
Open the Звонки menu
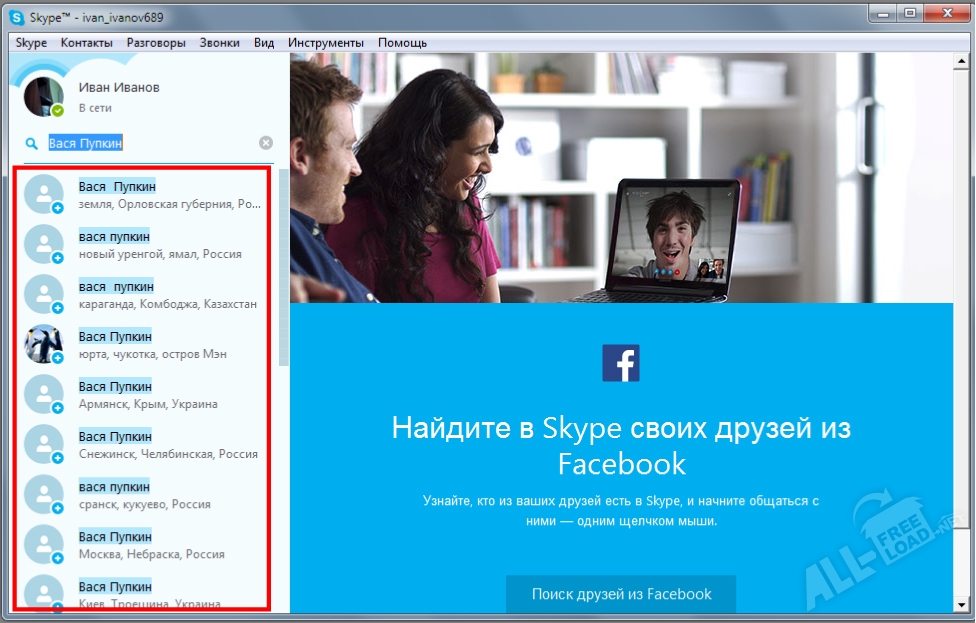pos(222,42)
